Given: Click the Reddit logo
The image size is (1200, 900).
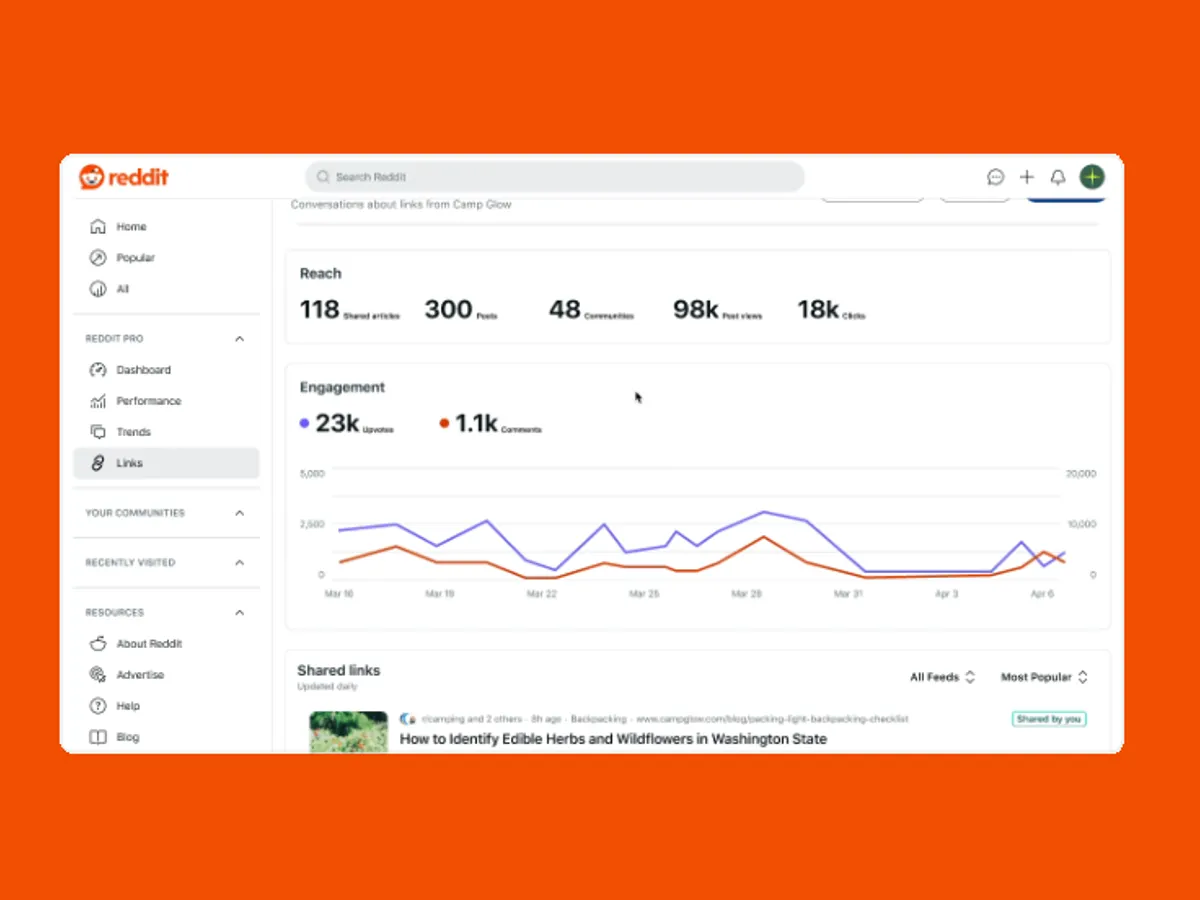Looking at the screenshot, I should (124, 177).
